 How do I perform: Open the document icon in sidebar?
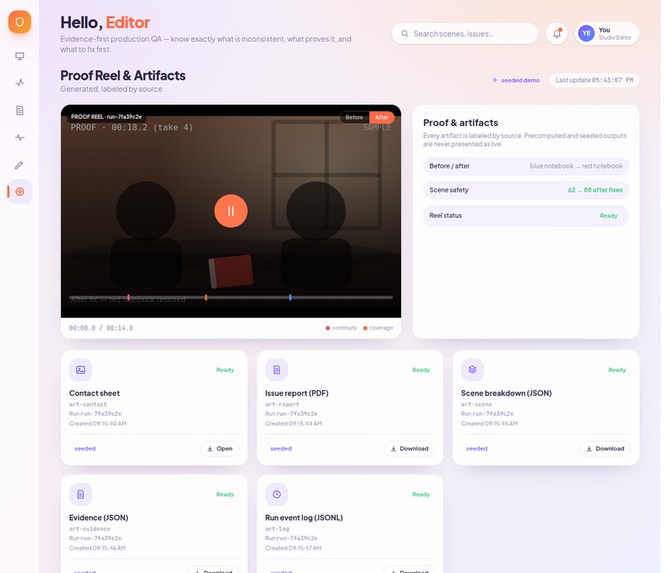pyautogui.click(x=20, y=110)
